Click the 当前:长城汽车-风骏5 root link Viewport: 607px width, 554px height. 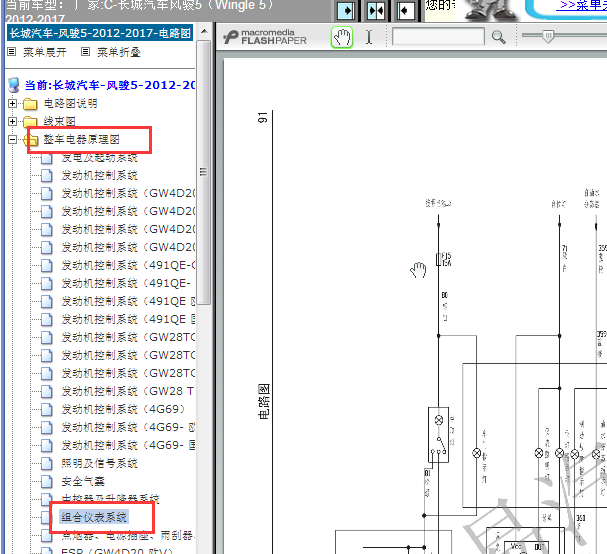pyautogui.click(x=110, y=85)
